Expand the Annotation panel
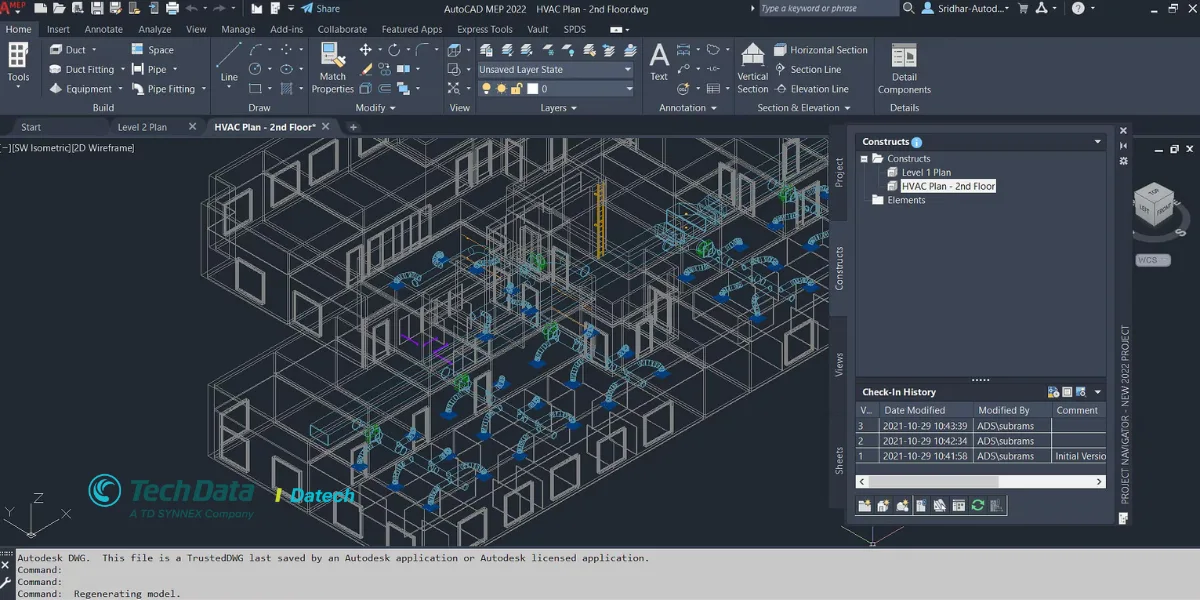Viewport: 1200px width, 600px height. 686,108
